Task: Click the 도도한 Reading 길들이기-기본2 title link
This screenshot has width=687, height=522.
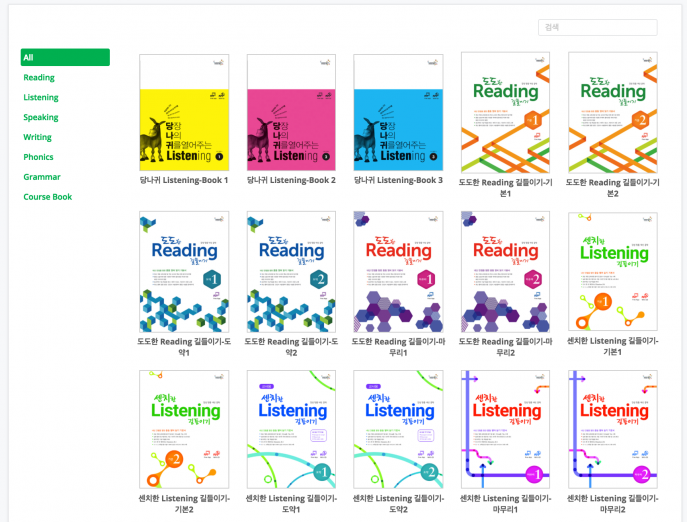Action: click(x=612, y=187)
